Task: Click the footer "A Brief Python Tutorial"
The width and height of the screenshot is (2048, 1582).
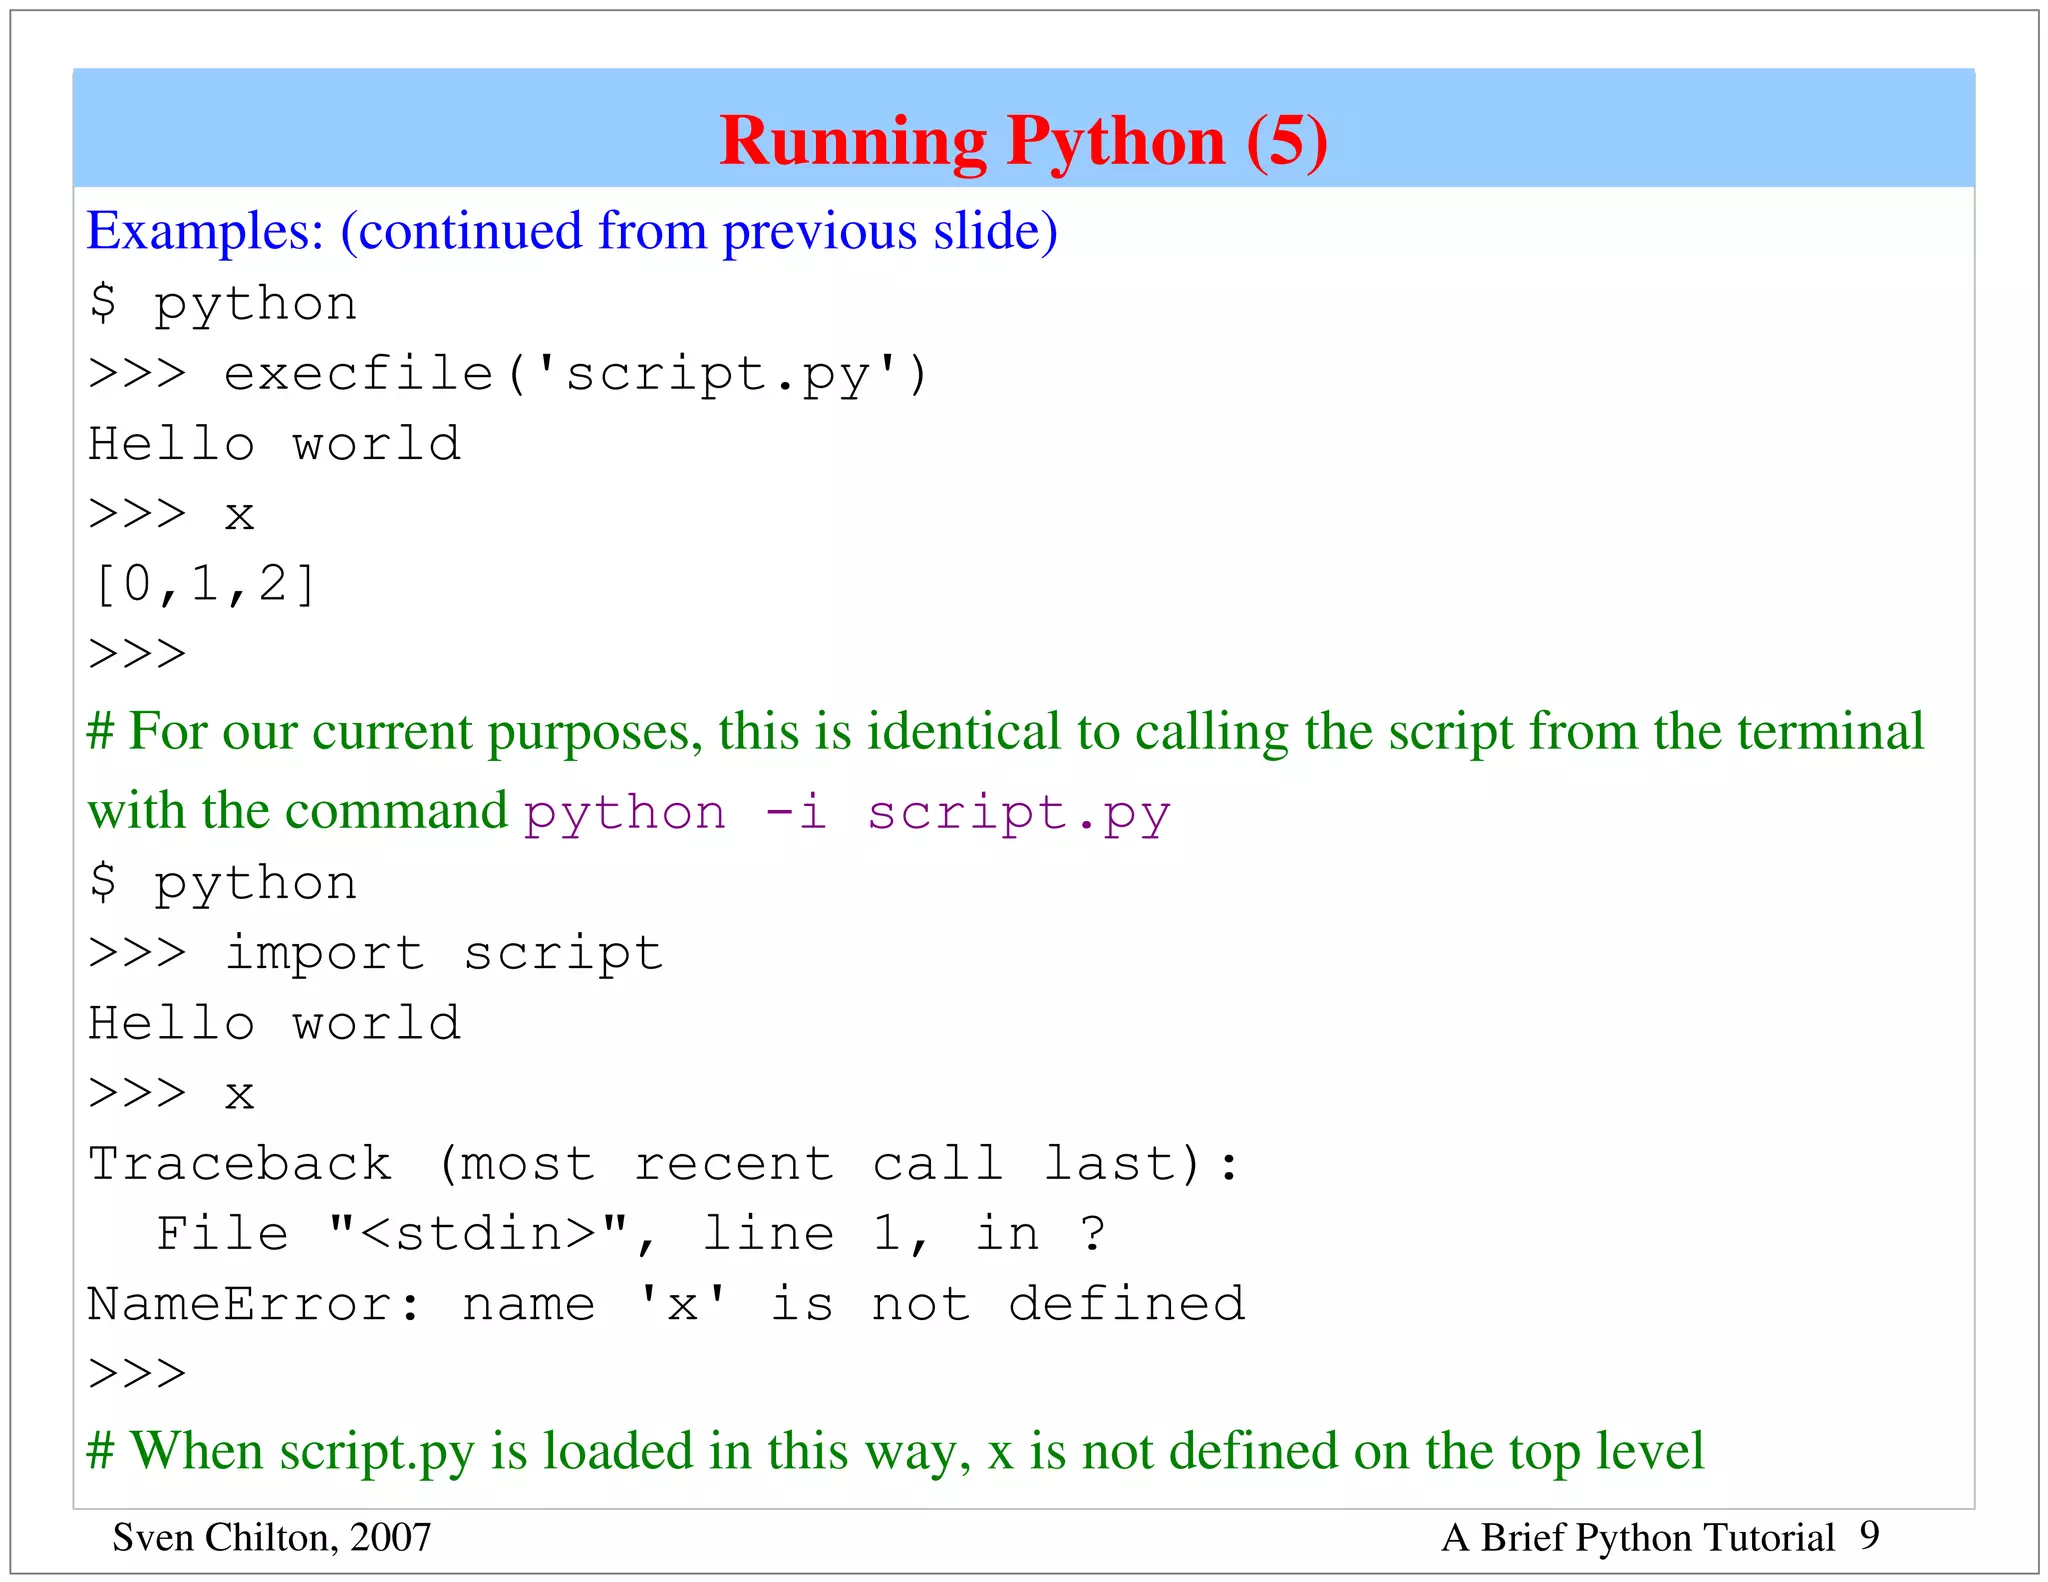Action: pyautogui.click(x=1638, y=1537)
